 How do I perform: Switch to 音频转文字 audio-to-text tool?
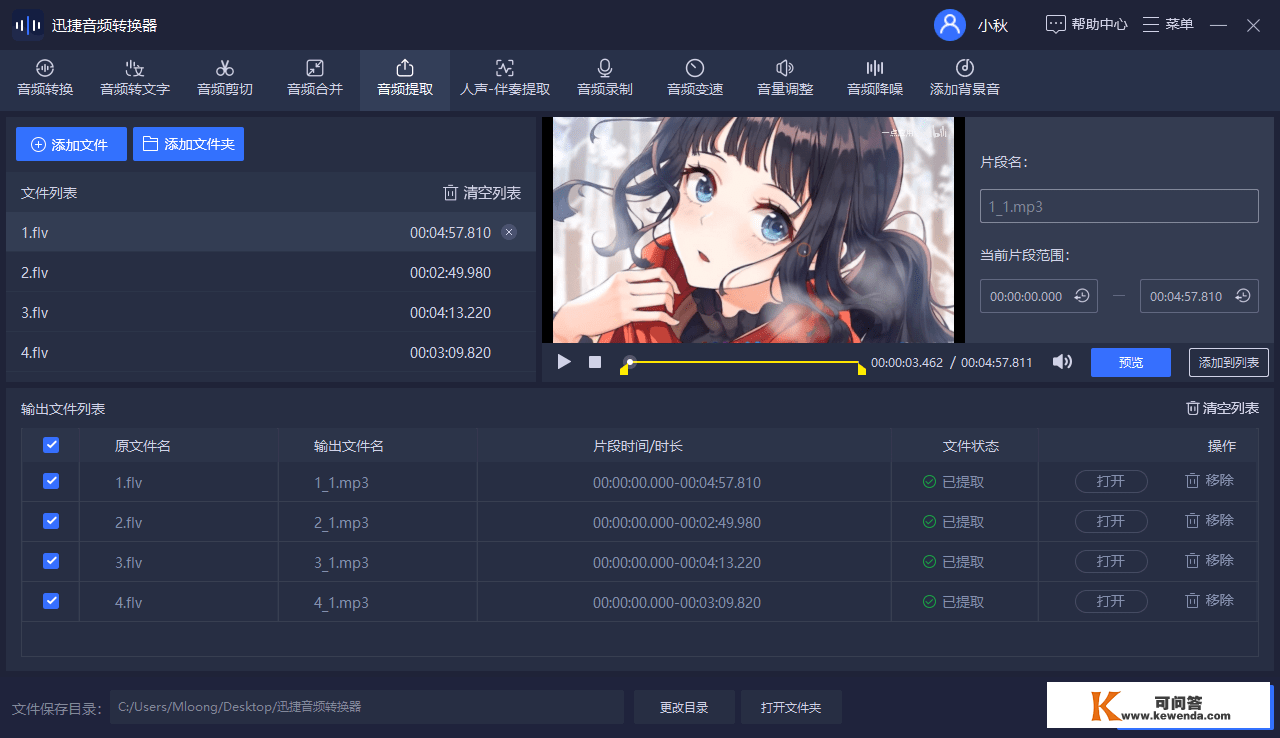tap(135, 78)
